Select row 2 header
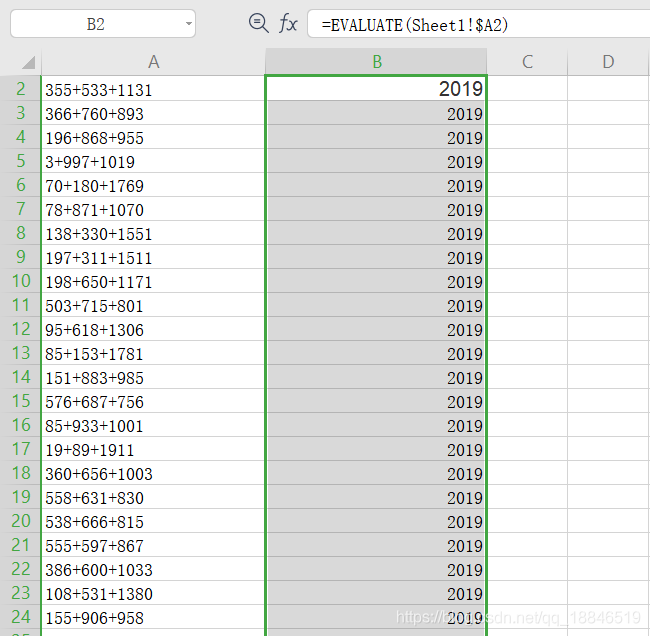650x636 pixels. (x=21, y=89)
